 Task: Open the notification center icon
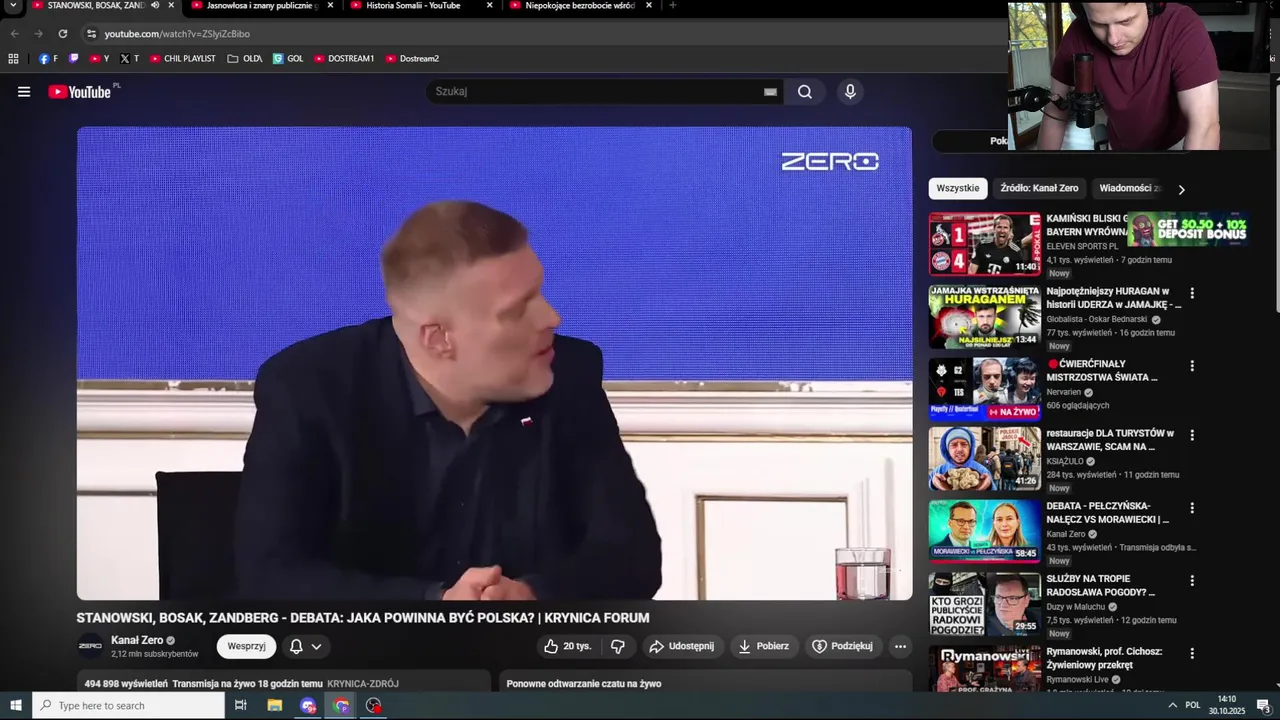1263,705
